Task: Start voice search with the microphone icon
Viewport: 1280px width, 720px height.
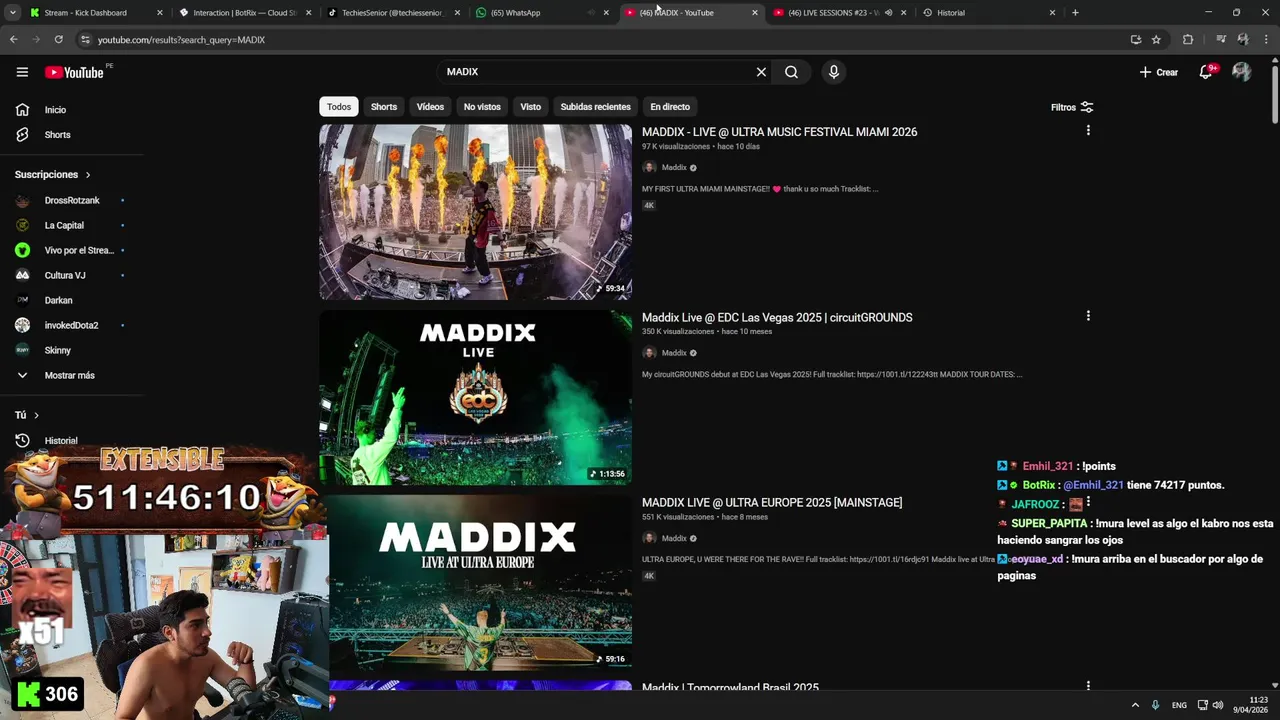Action: pyautogui.click(x=833, y=72)
